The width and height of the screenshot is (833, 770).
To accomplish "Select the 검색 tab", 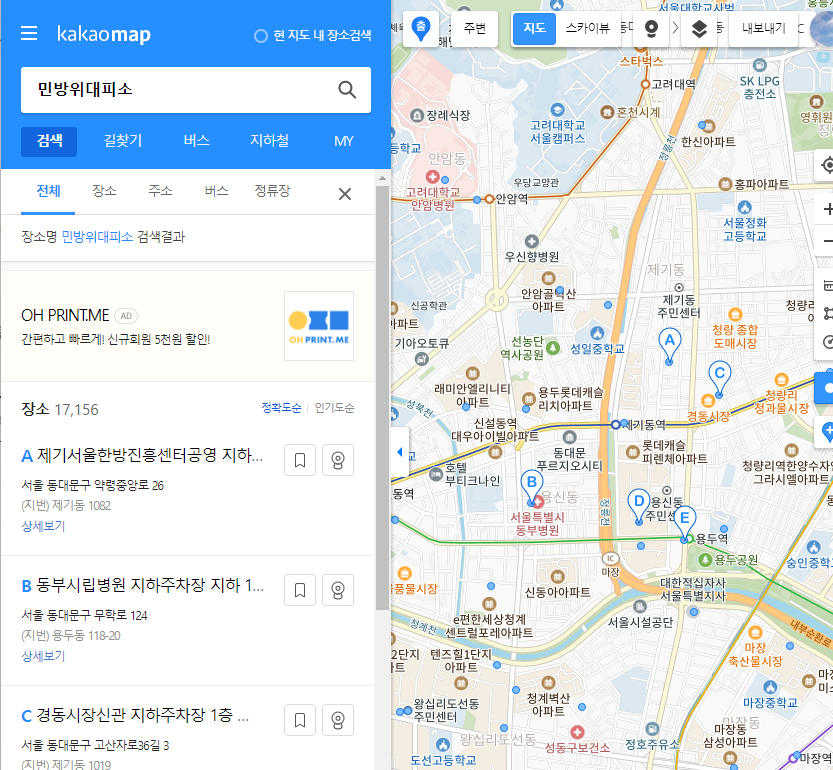I will (49, 141).
